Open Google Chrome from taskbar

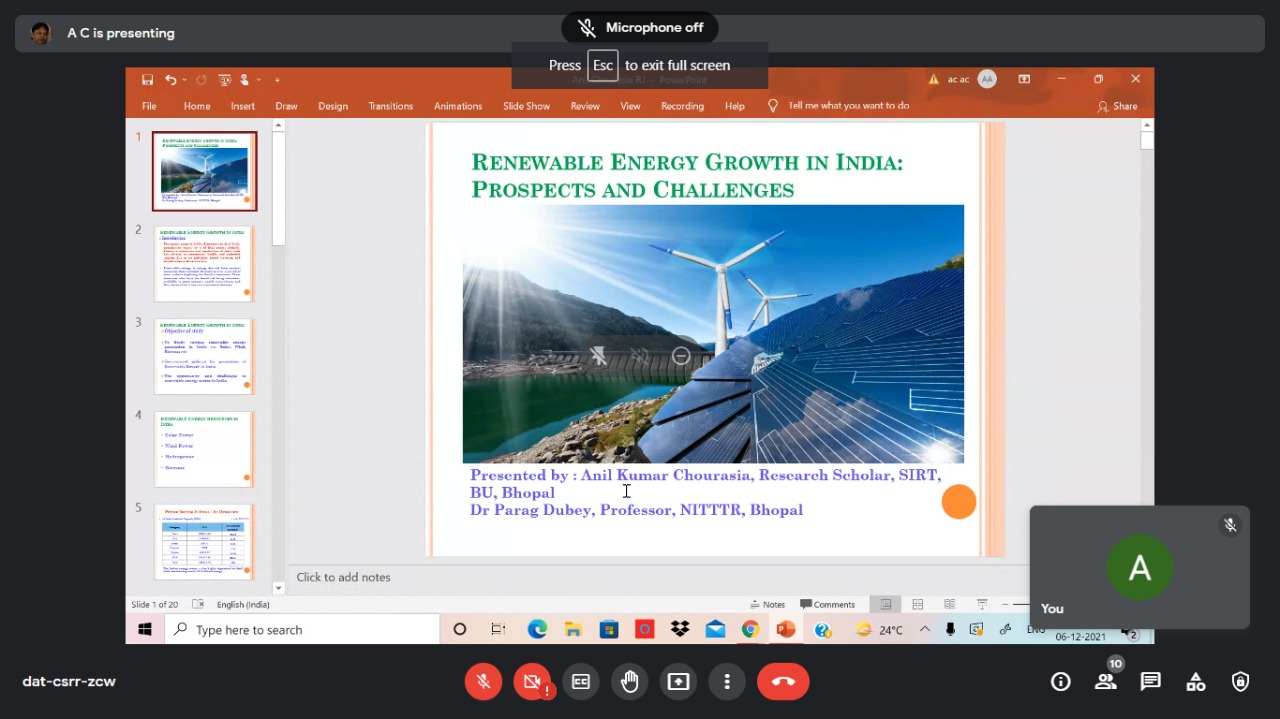point(750,630)
